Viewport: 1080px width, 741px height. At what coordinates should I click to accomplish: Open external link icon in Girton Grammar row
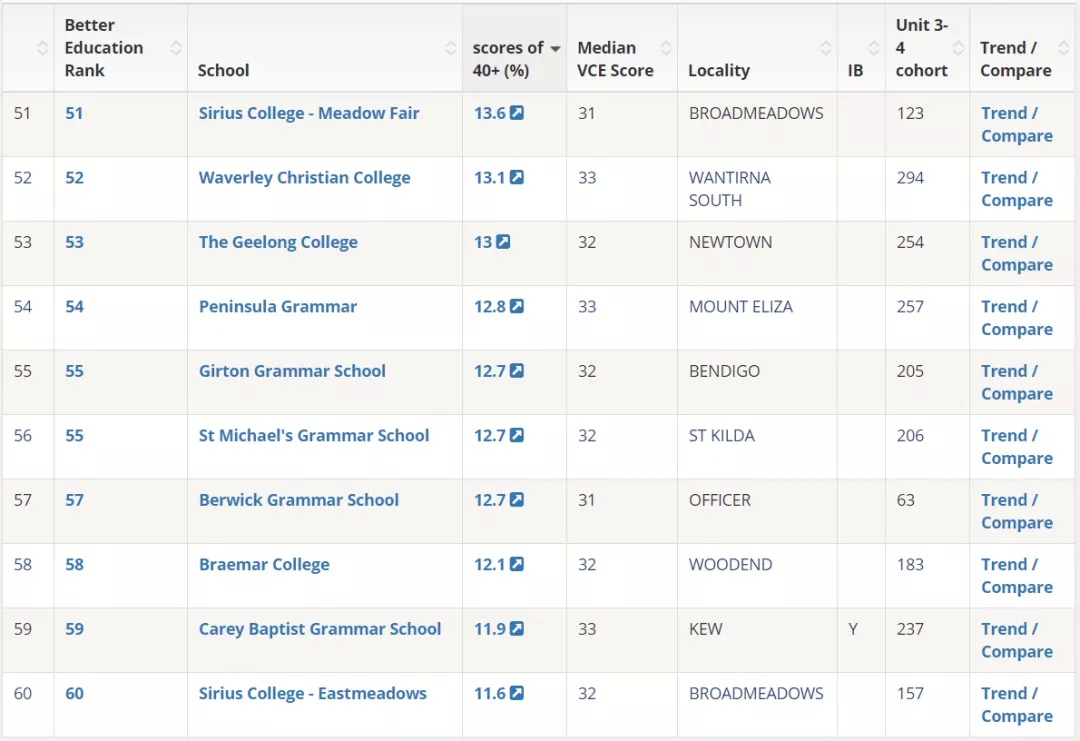pos(517,371)
